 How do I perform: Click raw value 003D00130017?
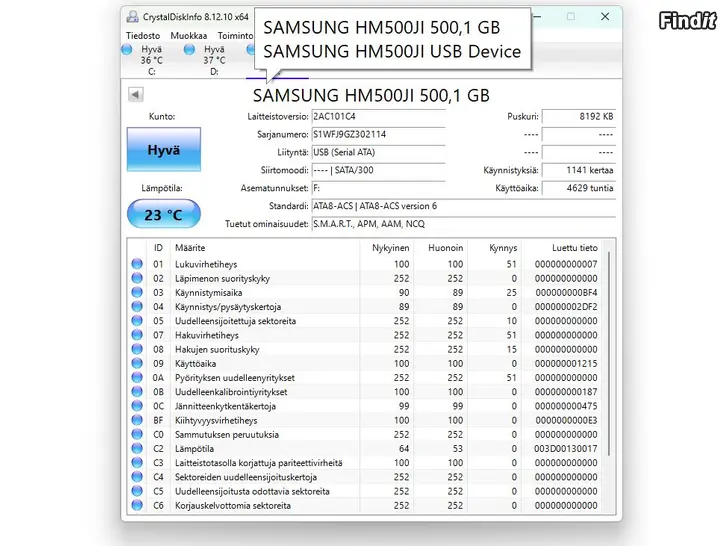[x=566, y=448]
